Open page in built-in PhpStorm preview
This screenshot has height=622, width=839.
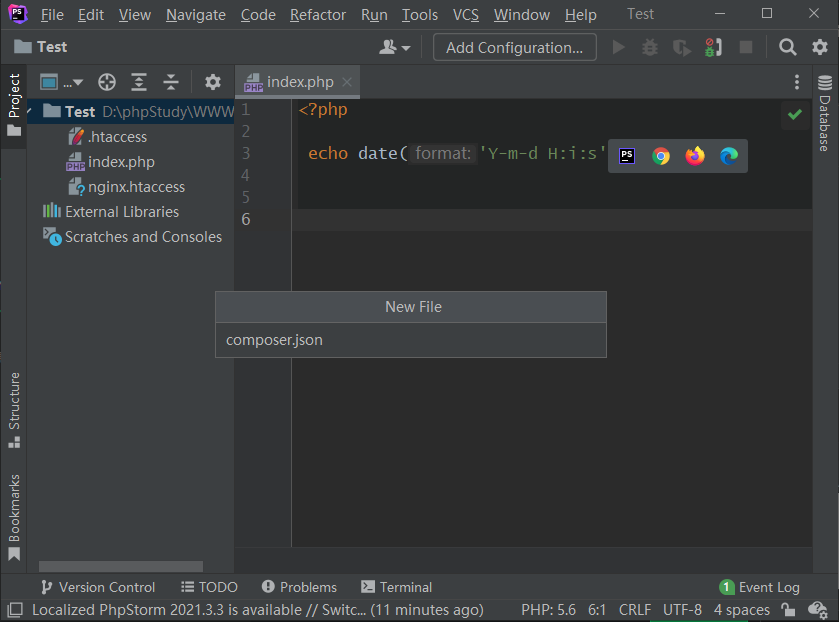coord(627,156)
